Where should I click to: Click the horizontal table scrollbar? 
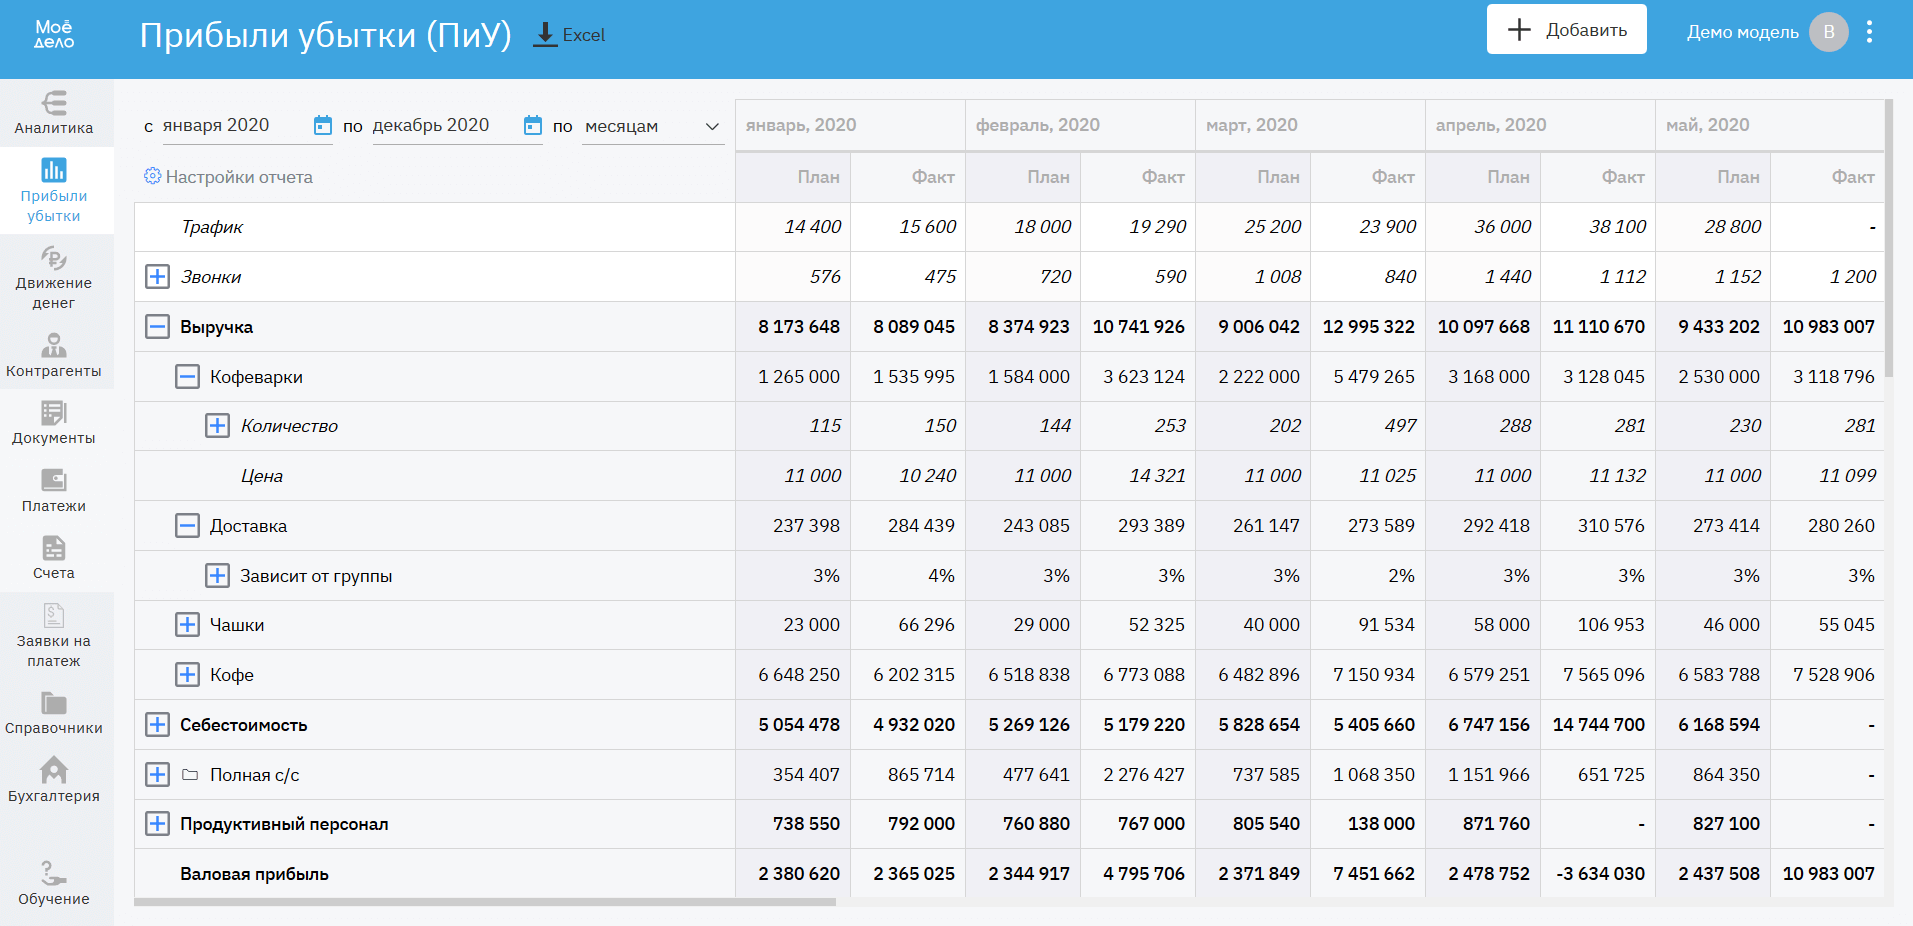click(485, 902)
